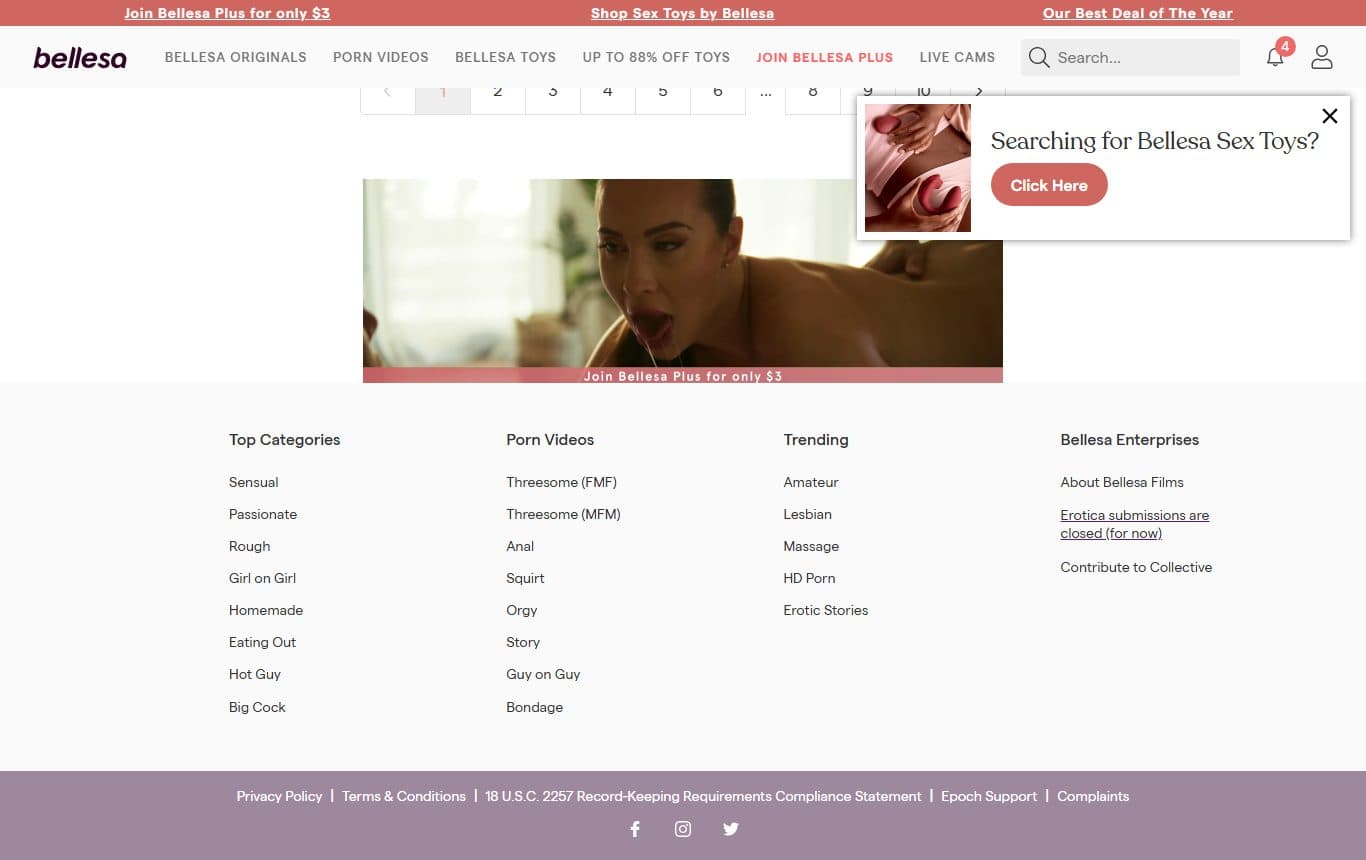Open LIVE CAMS from the navigation
The image size is (1366, 860).
pos(957,57)
